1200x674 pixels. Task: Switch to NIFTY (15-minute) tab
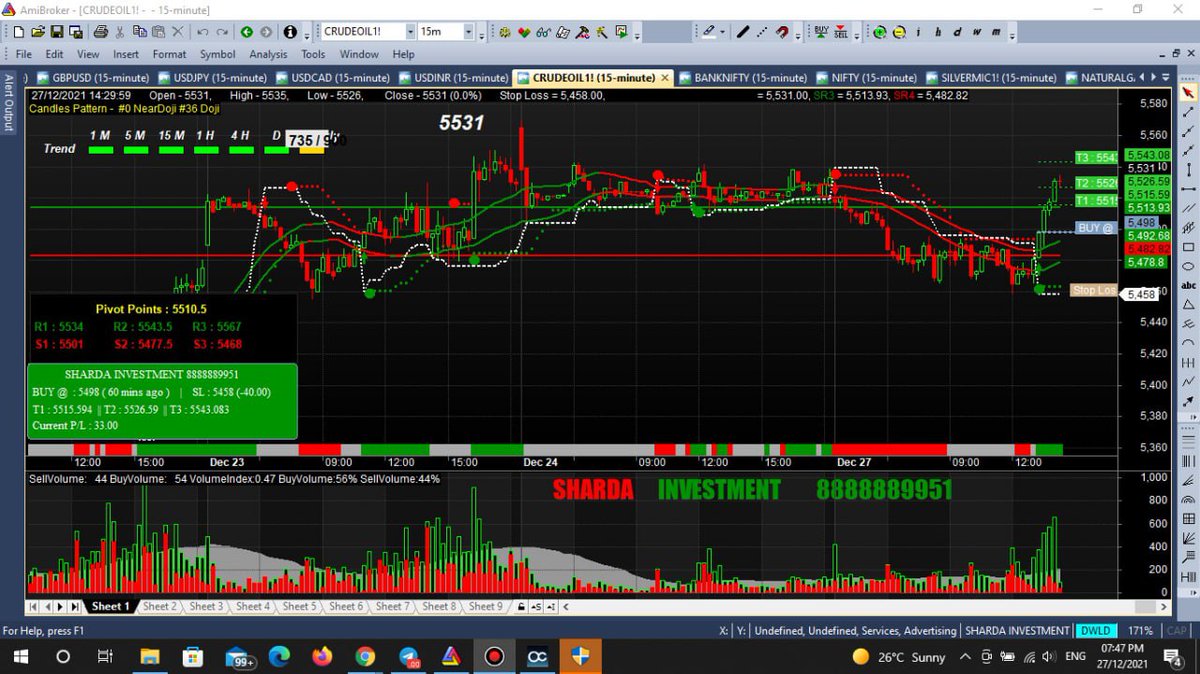pyautogui.click(x=866, y=77)
